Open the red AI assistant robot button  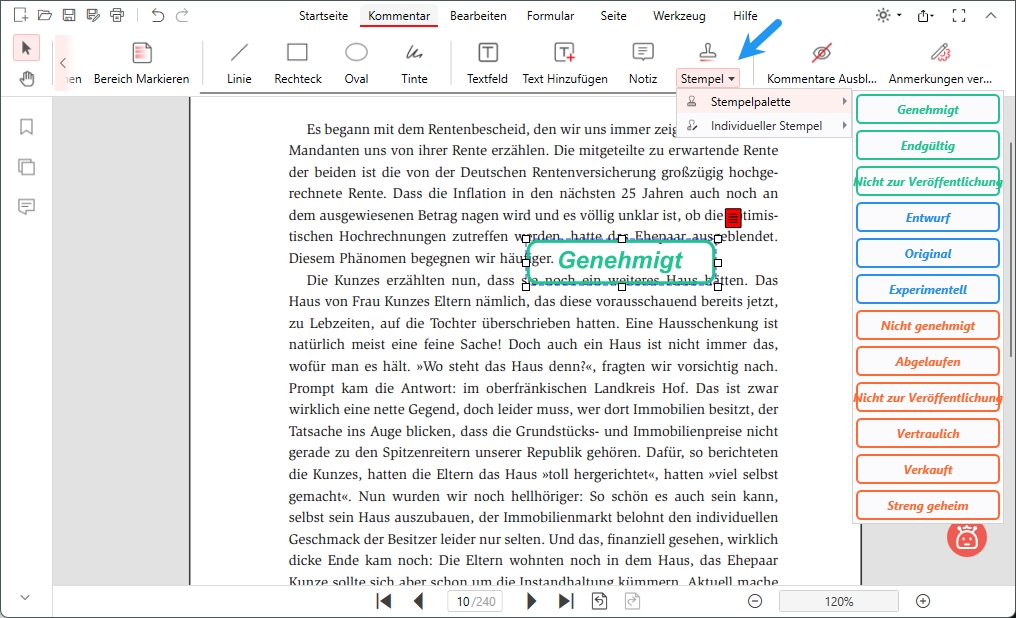[967, 538]
